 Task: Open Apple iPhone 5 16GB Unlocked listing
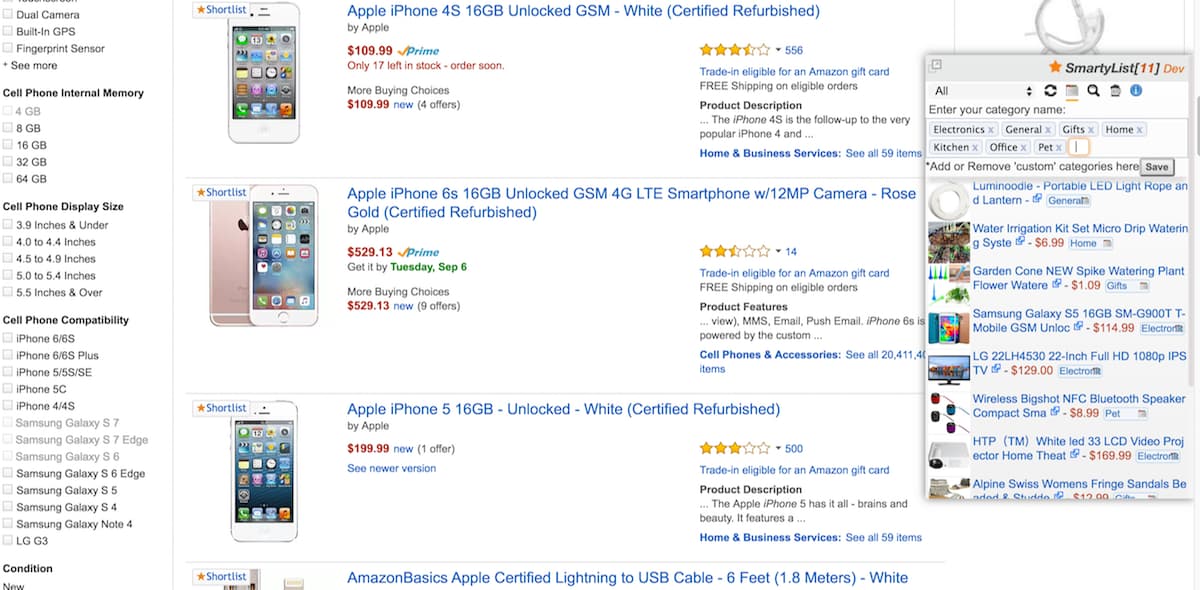[x=563, y=409]
